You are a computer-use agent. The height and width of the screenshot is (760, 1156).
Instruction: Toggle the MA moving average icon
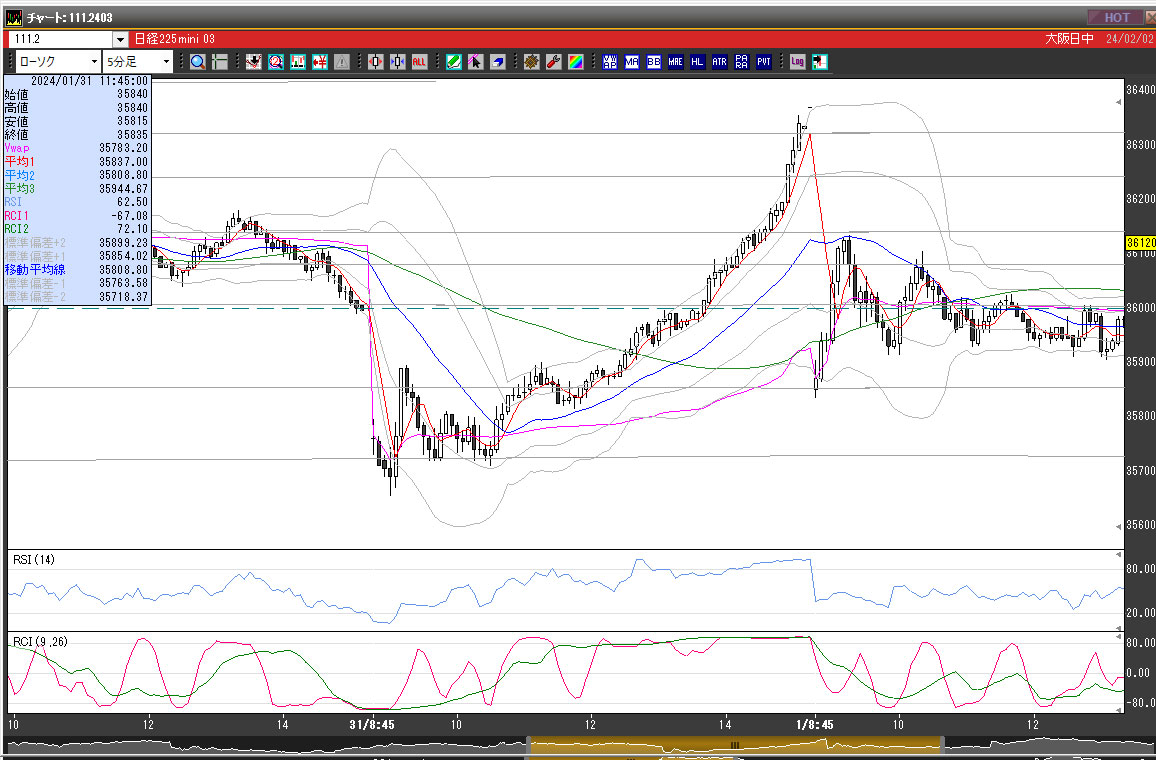[x=632, y=62]
